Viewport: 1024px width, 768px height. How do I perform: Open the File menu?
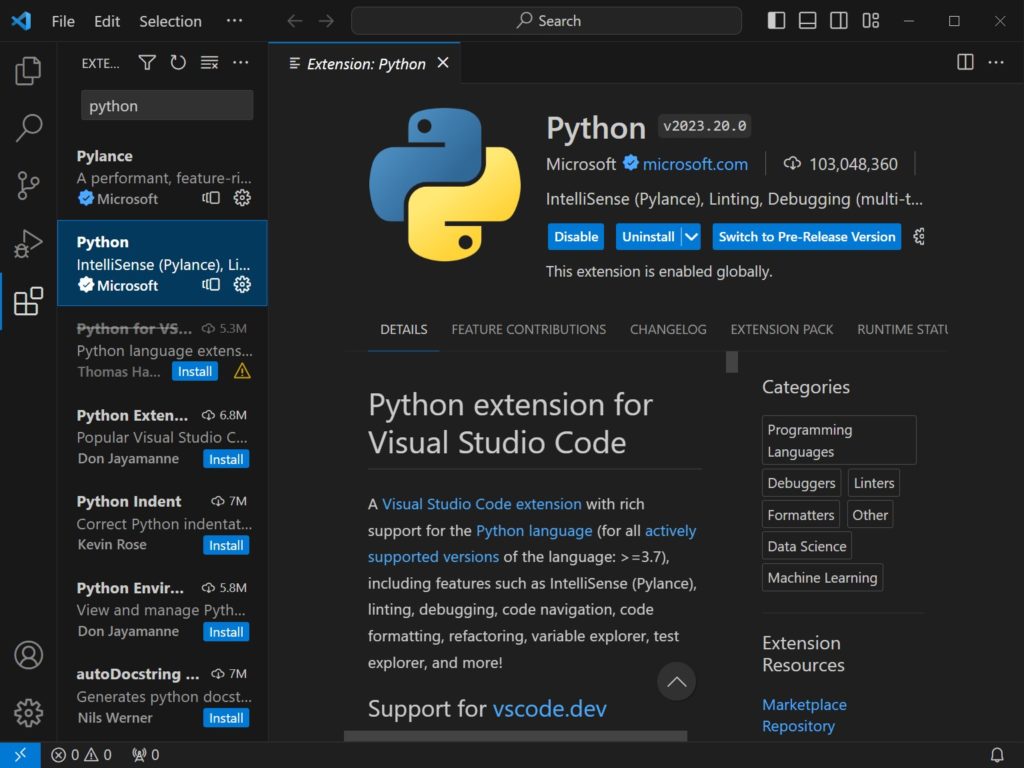[x=63, y=21]
